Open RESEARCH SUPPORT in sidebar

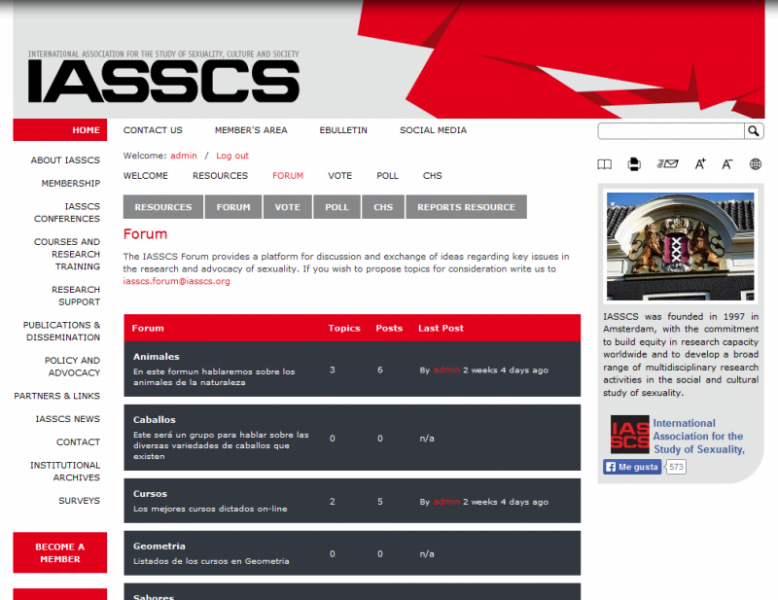pyautogui.click(x=75, y=296)
